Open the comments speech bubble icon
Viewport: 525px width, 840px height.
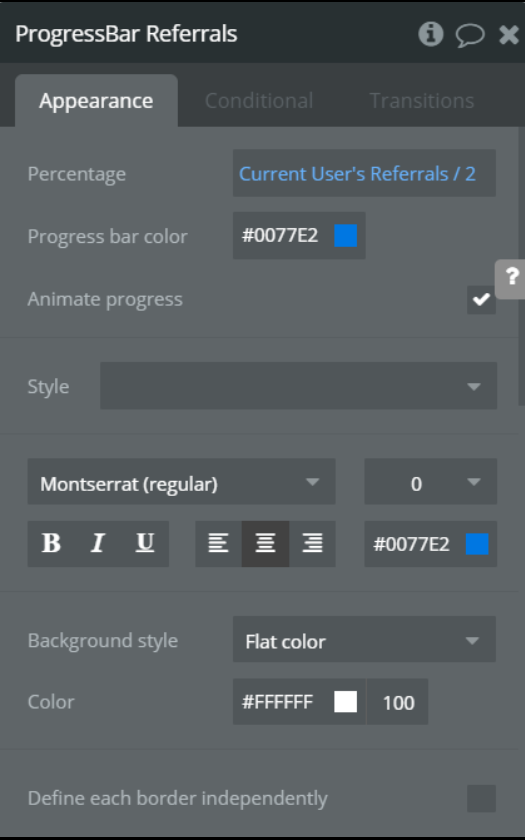click(470, 35)
